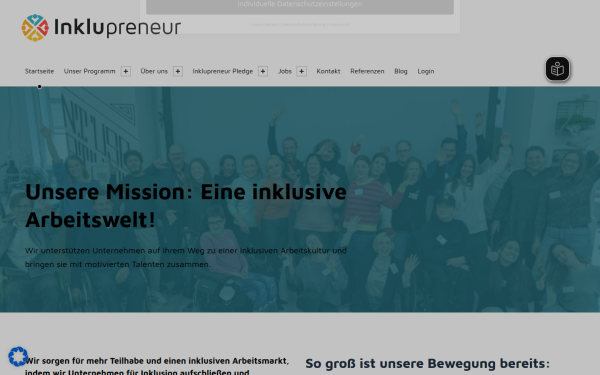Expand the Unser Programm submenu plus
Image resolution: width=600 pixels, height=375 pixels.
tap(126, 71)
